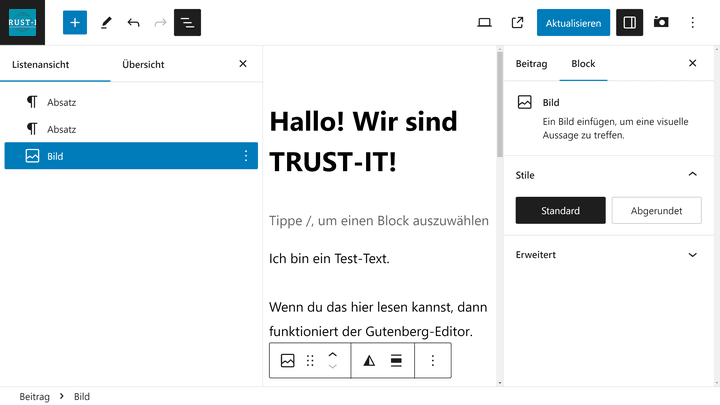Click the image block type icon in toolbar

287,360
